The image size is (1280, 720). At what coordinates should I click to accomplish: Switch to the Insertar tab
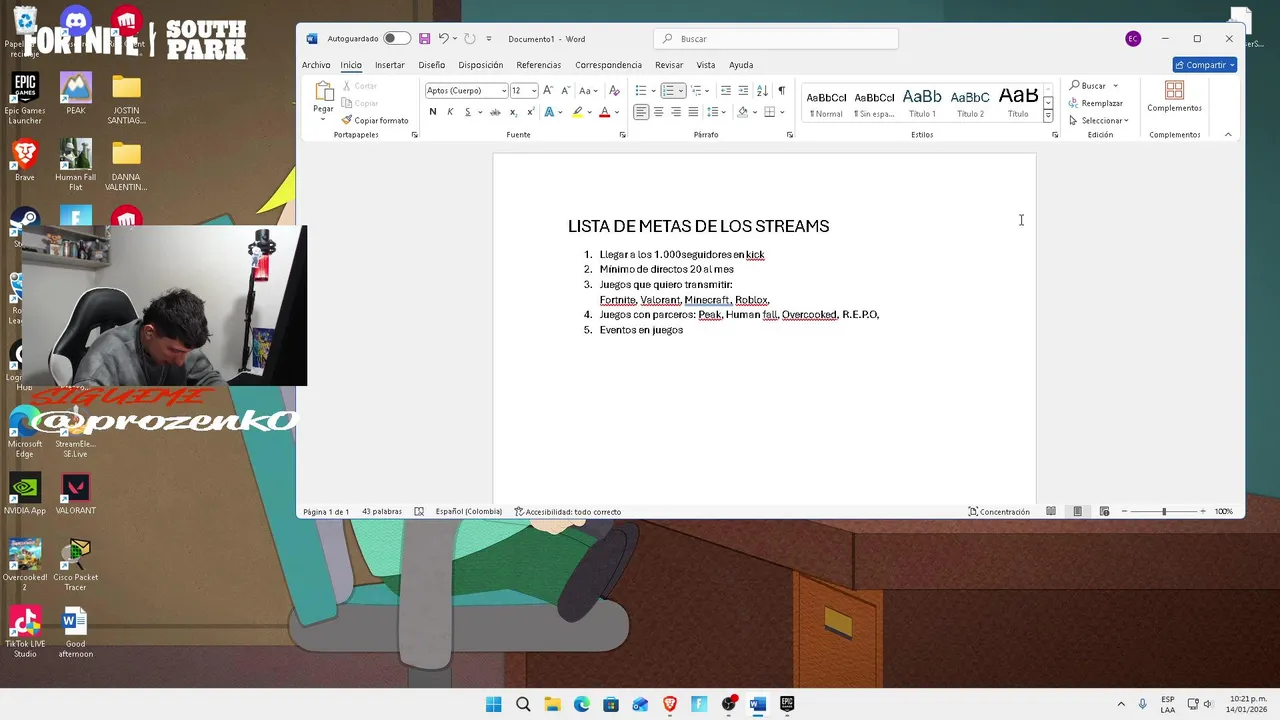(390, 65)
